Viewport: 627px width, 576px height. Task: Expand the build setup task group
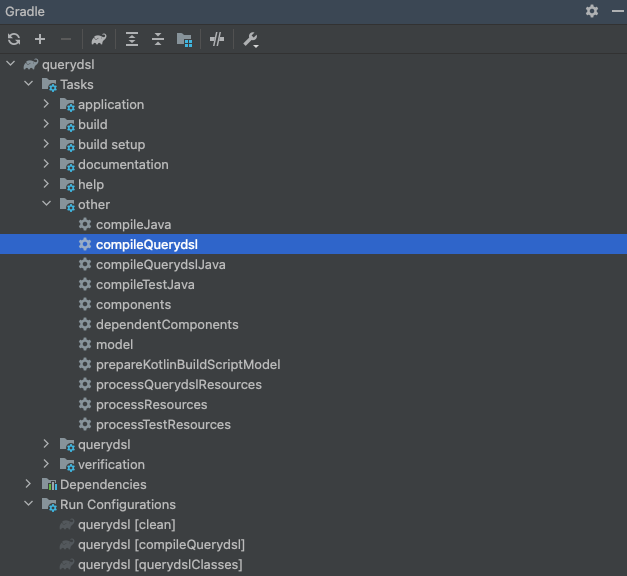pos(46,144)
